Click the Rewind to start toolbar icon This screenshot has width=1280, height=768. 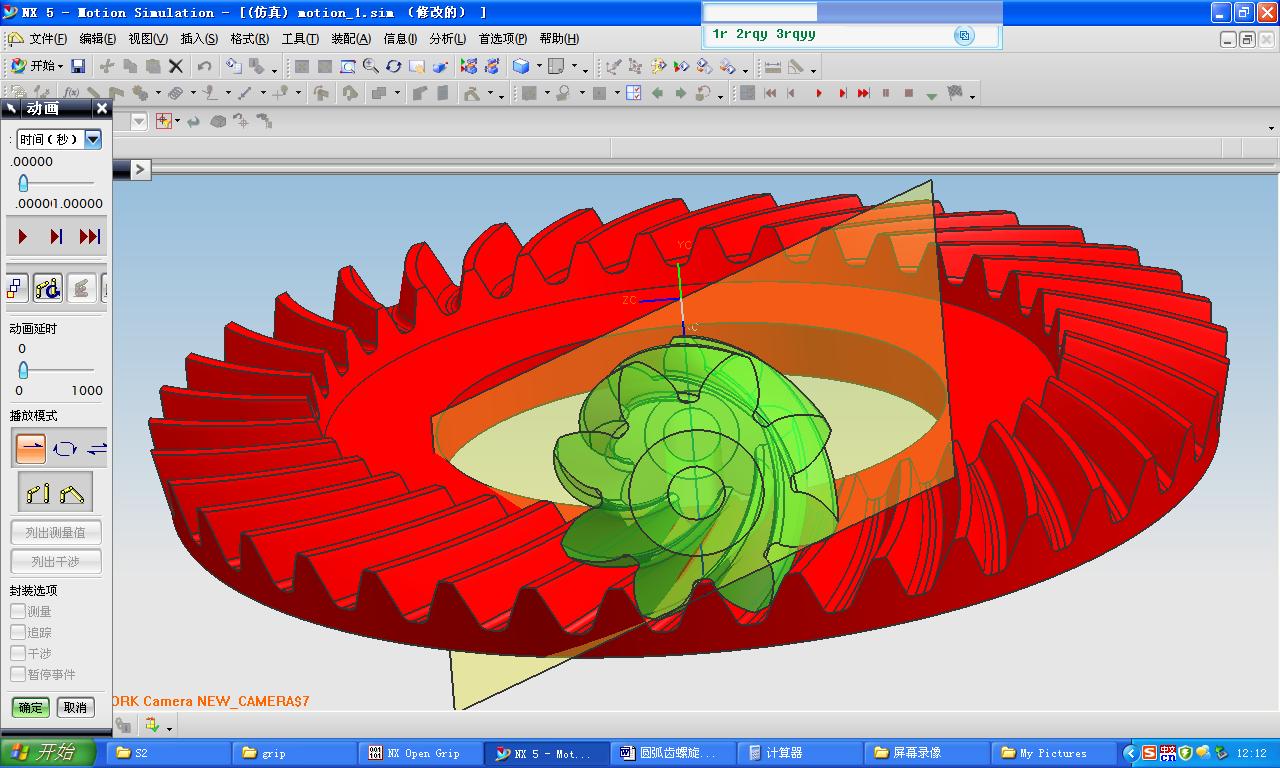pos(770,93)
